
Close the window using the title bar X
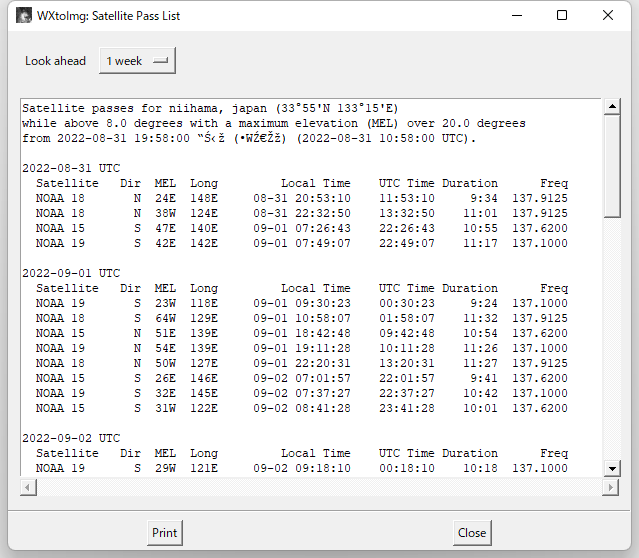tap(608, 16)
